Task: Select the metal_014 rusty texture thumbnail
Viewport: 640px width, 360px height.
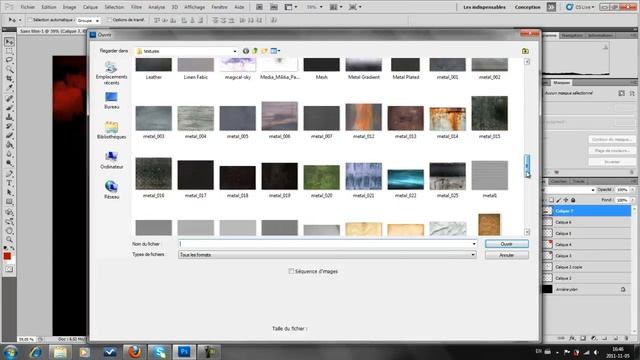Action: [447, 119]
